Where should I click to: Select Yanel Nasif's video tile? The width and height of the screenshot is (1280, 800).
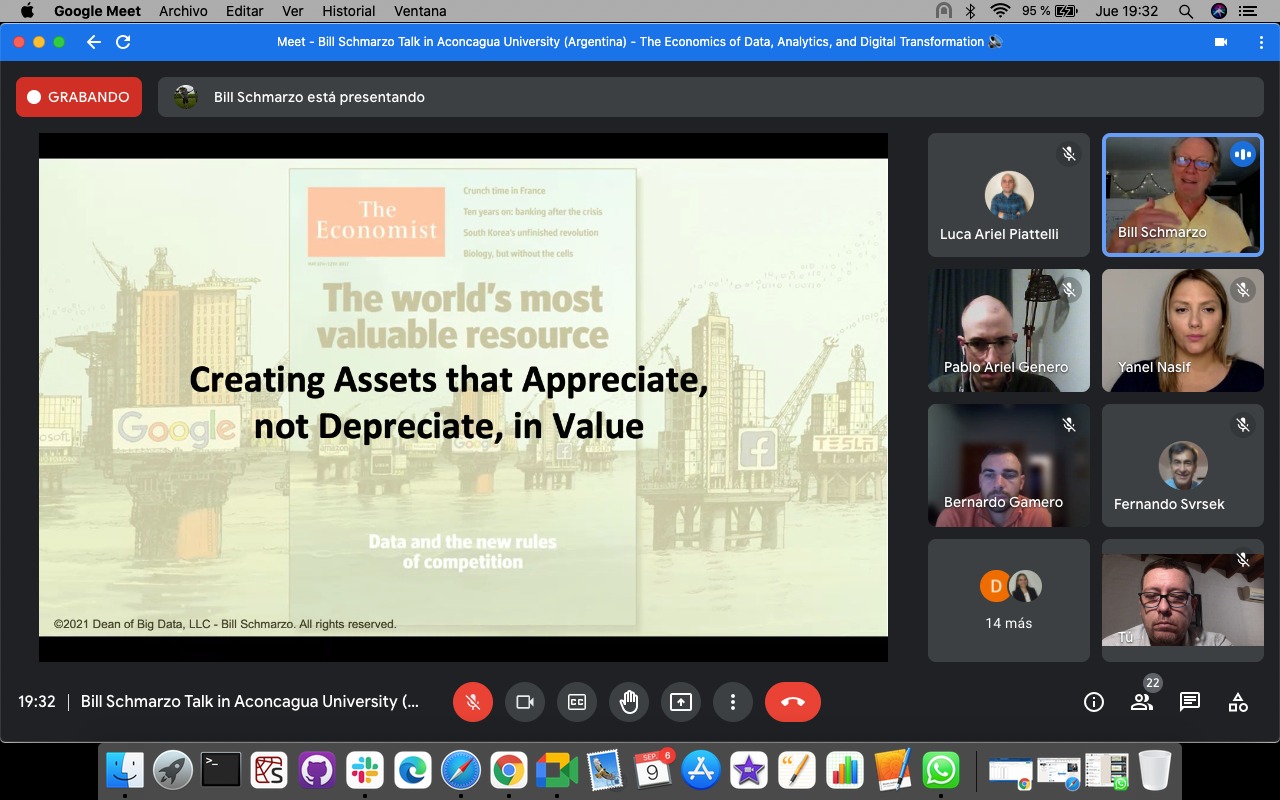[x=1183, y=330]
